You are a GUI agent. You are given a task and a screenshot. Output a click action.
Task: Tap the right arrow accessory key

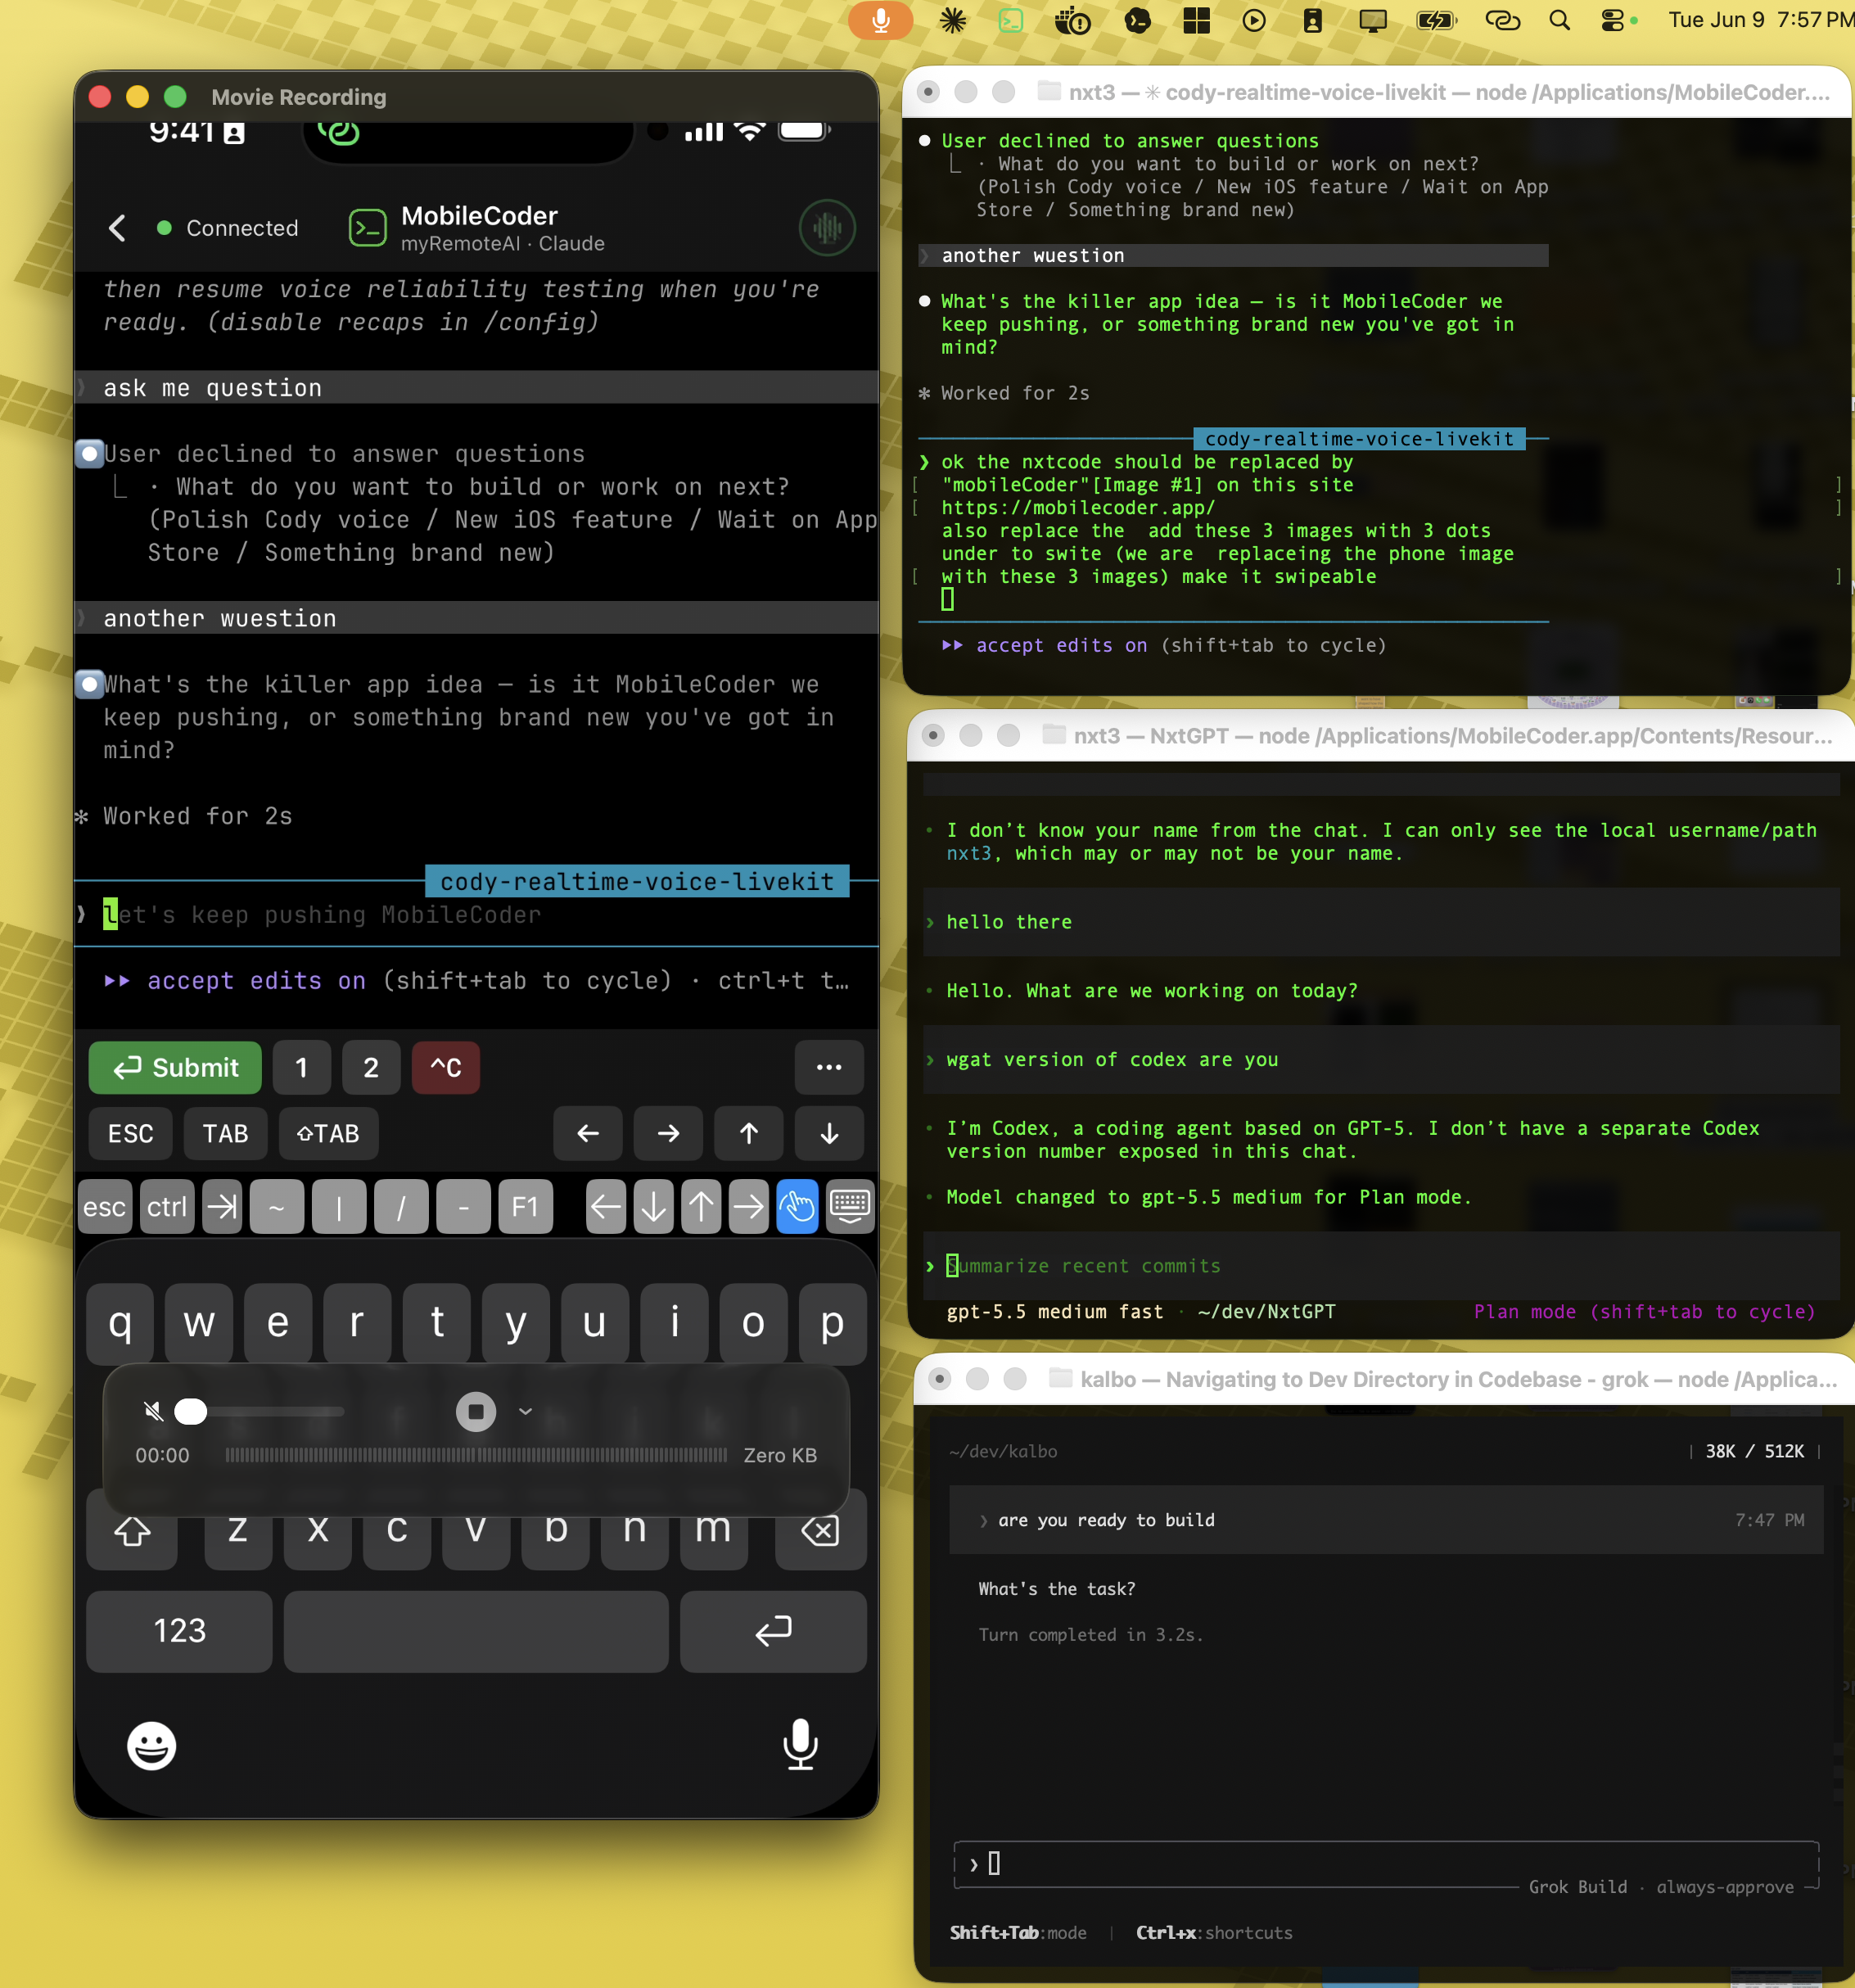point(749,1207)
